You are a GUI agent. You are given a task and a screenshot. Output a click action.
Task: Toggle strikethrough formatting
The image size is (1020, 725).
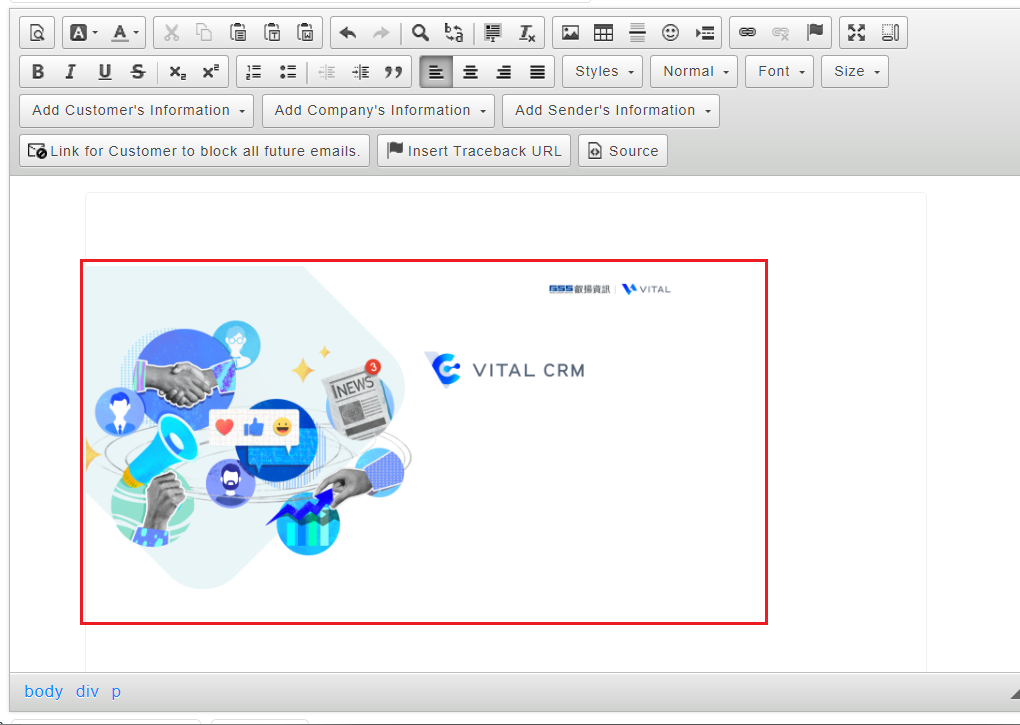coord(138,72)
